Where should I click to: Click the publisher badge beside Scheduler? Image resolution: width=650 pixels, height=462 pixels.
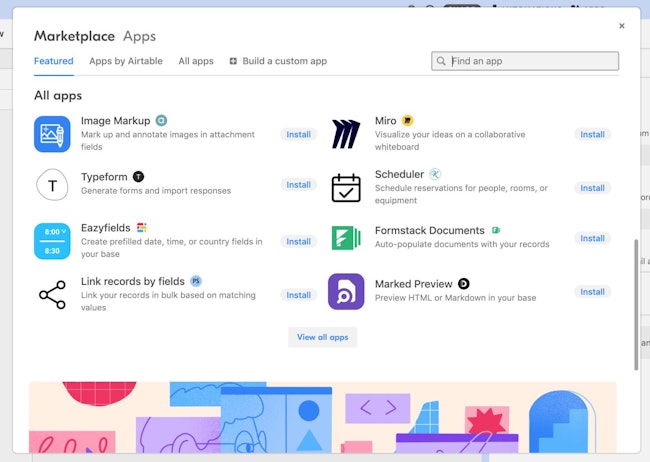(x=435, y=174)
